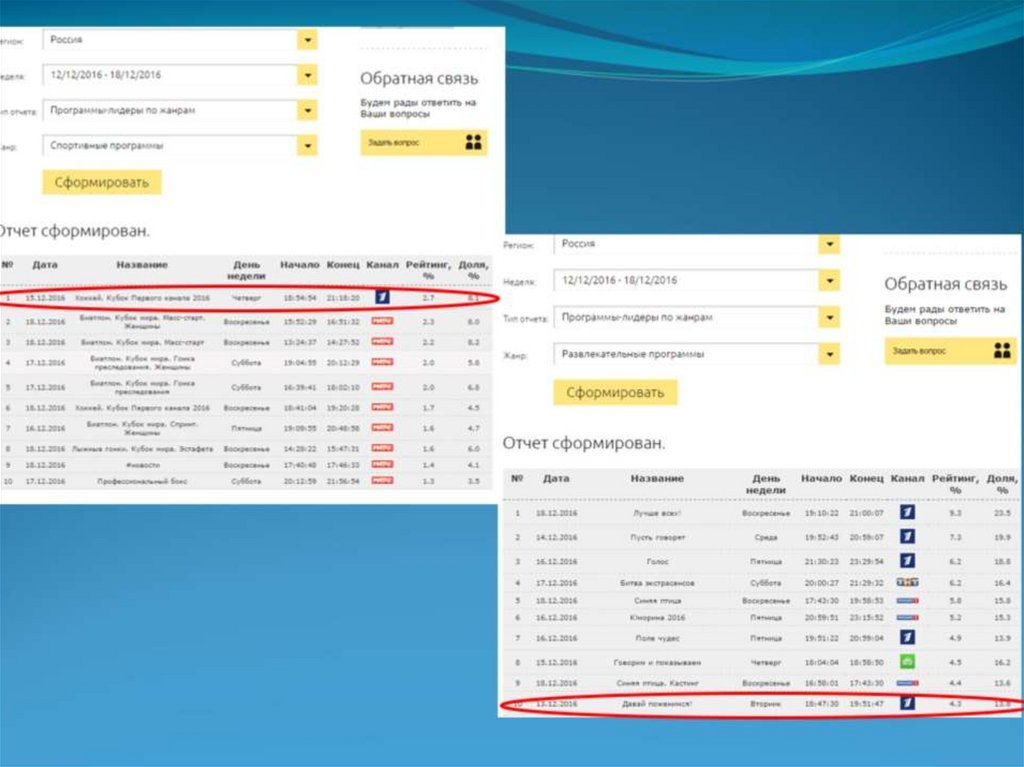
Task: Click Начало column header in entertainment table
Action: [821, 478]
